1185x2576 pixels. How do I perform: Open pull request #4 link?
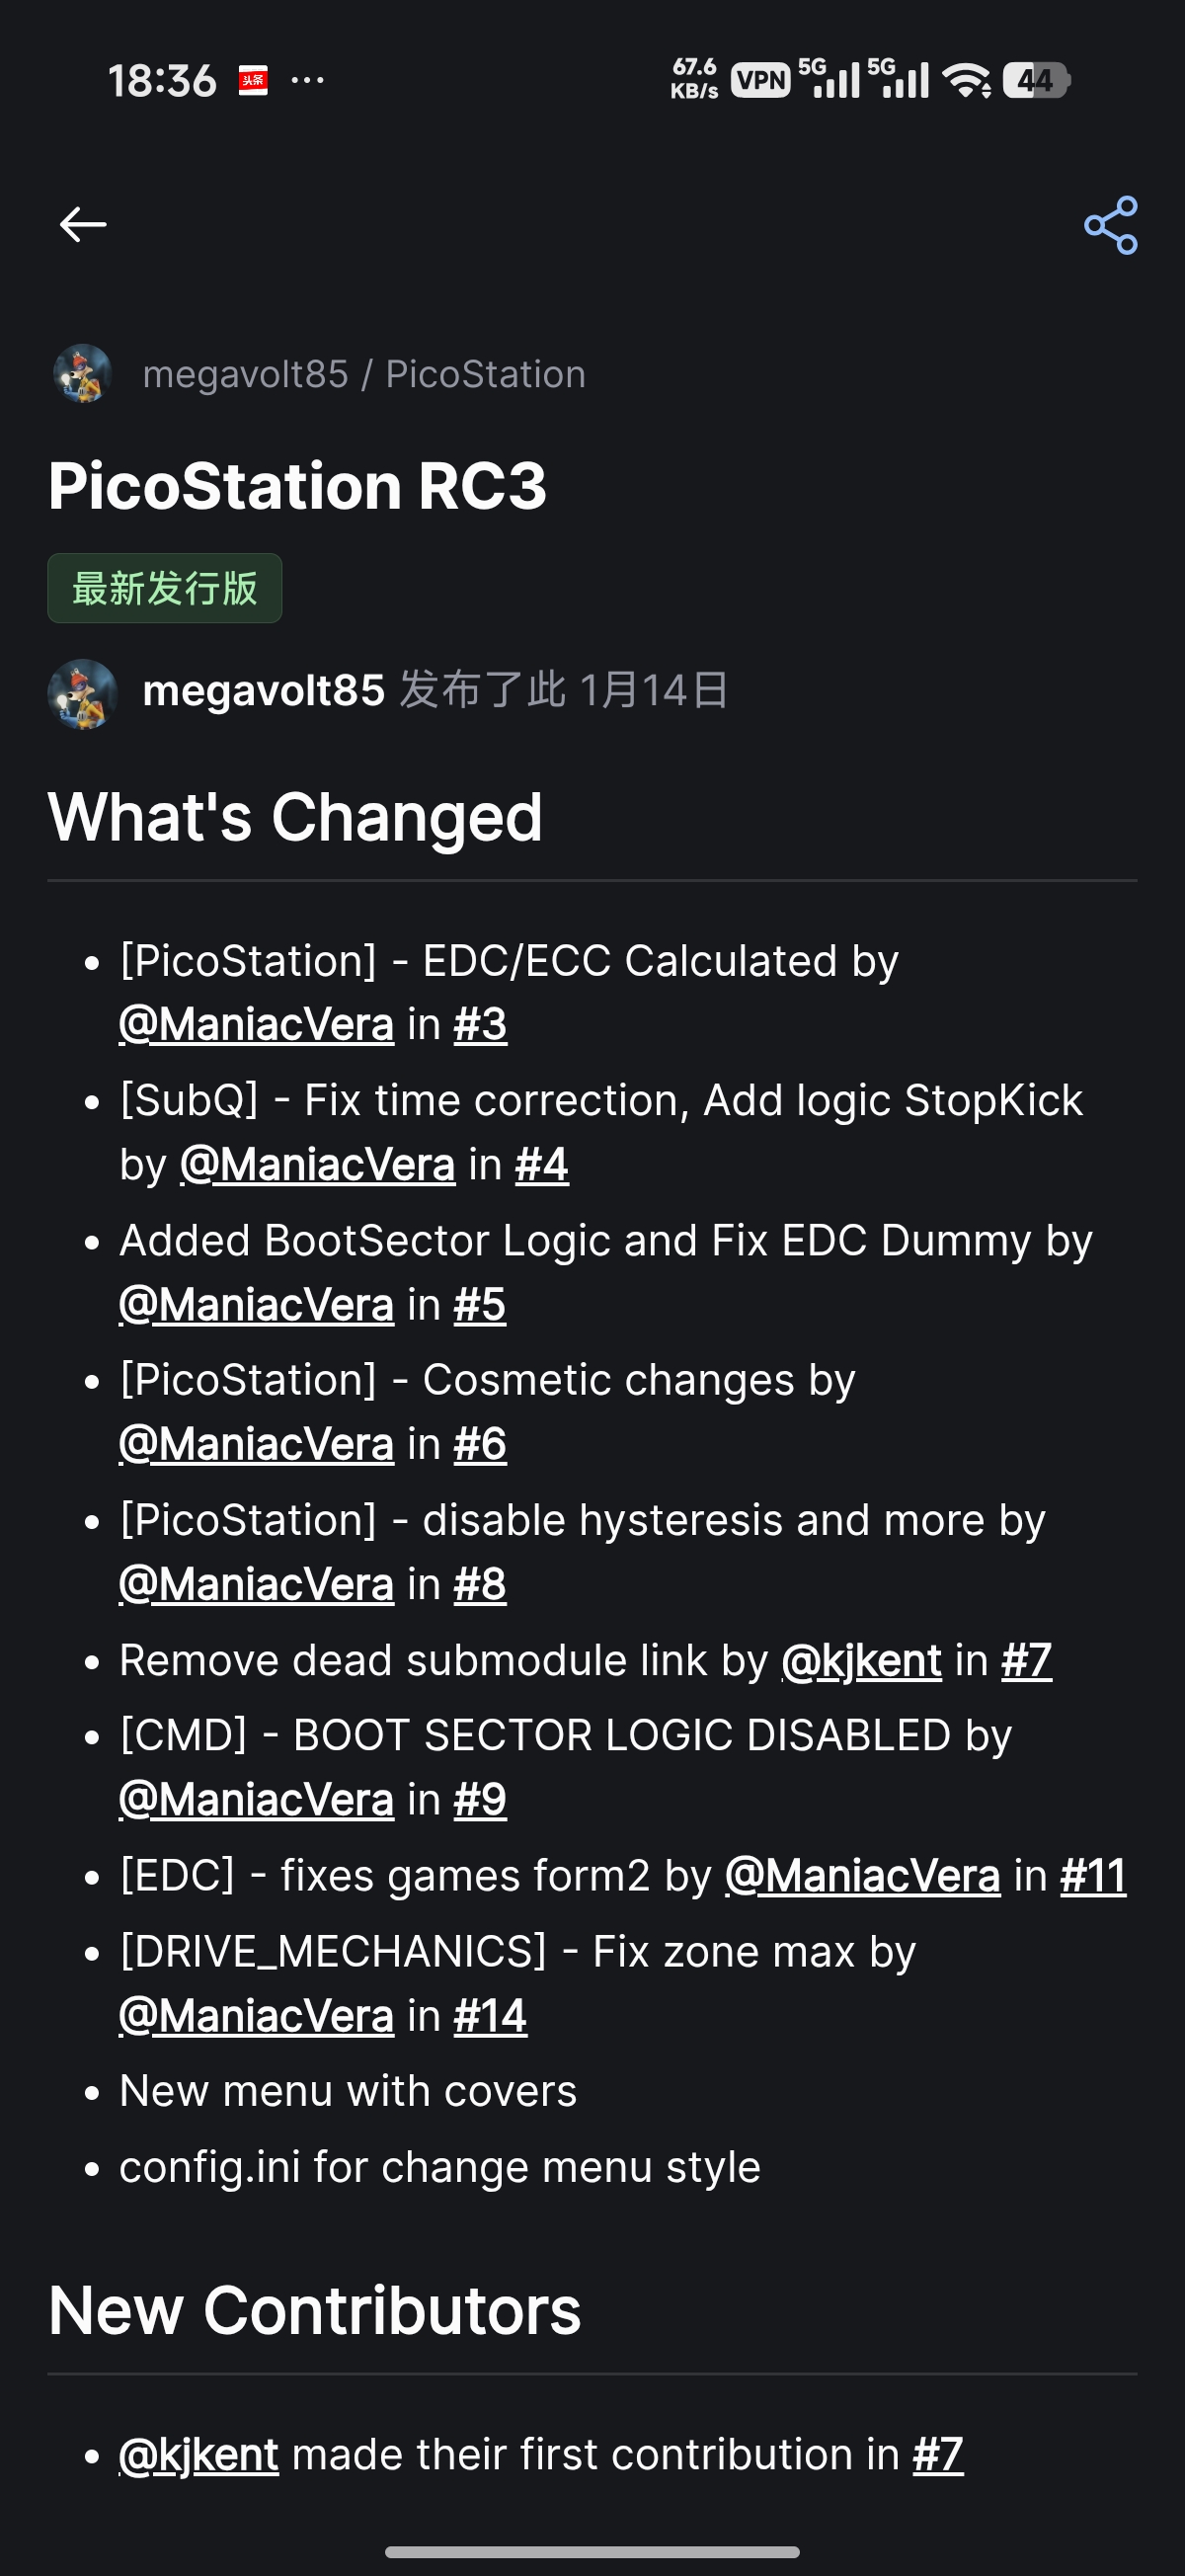pyautogui.click(x=542, y=1165)
